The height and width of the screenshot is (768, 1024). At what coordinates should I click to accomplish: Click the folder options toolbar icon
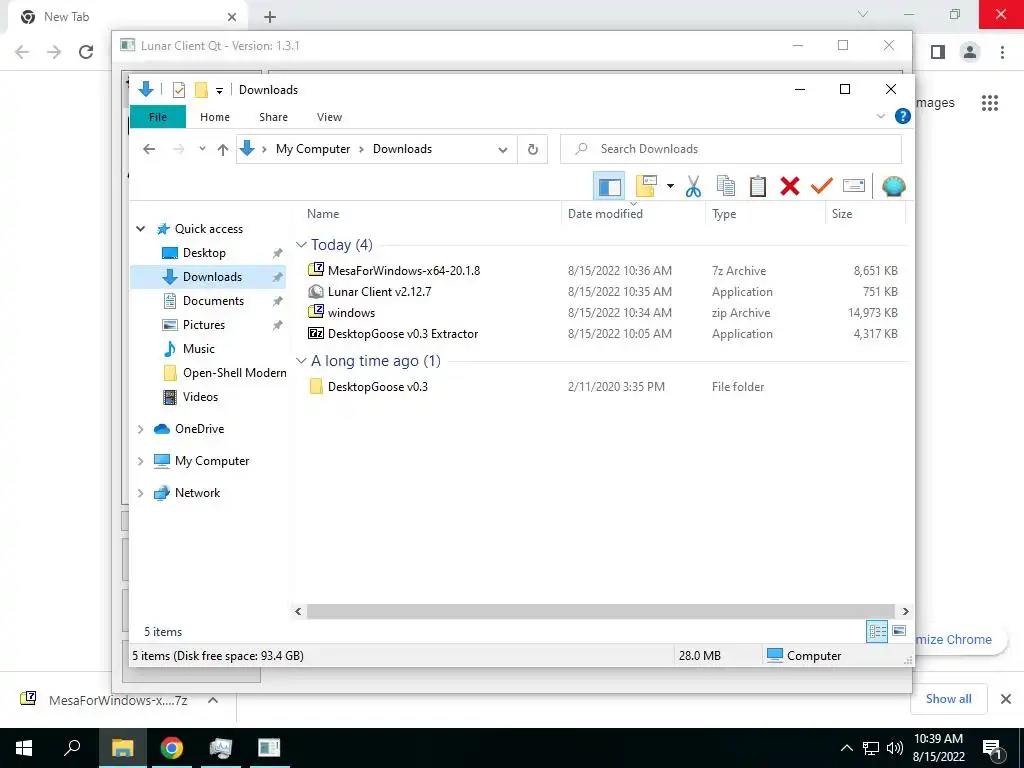(x=646, y=187)
